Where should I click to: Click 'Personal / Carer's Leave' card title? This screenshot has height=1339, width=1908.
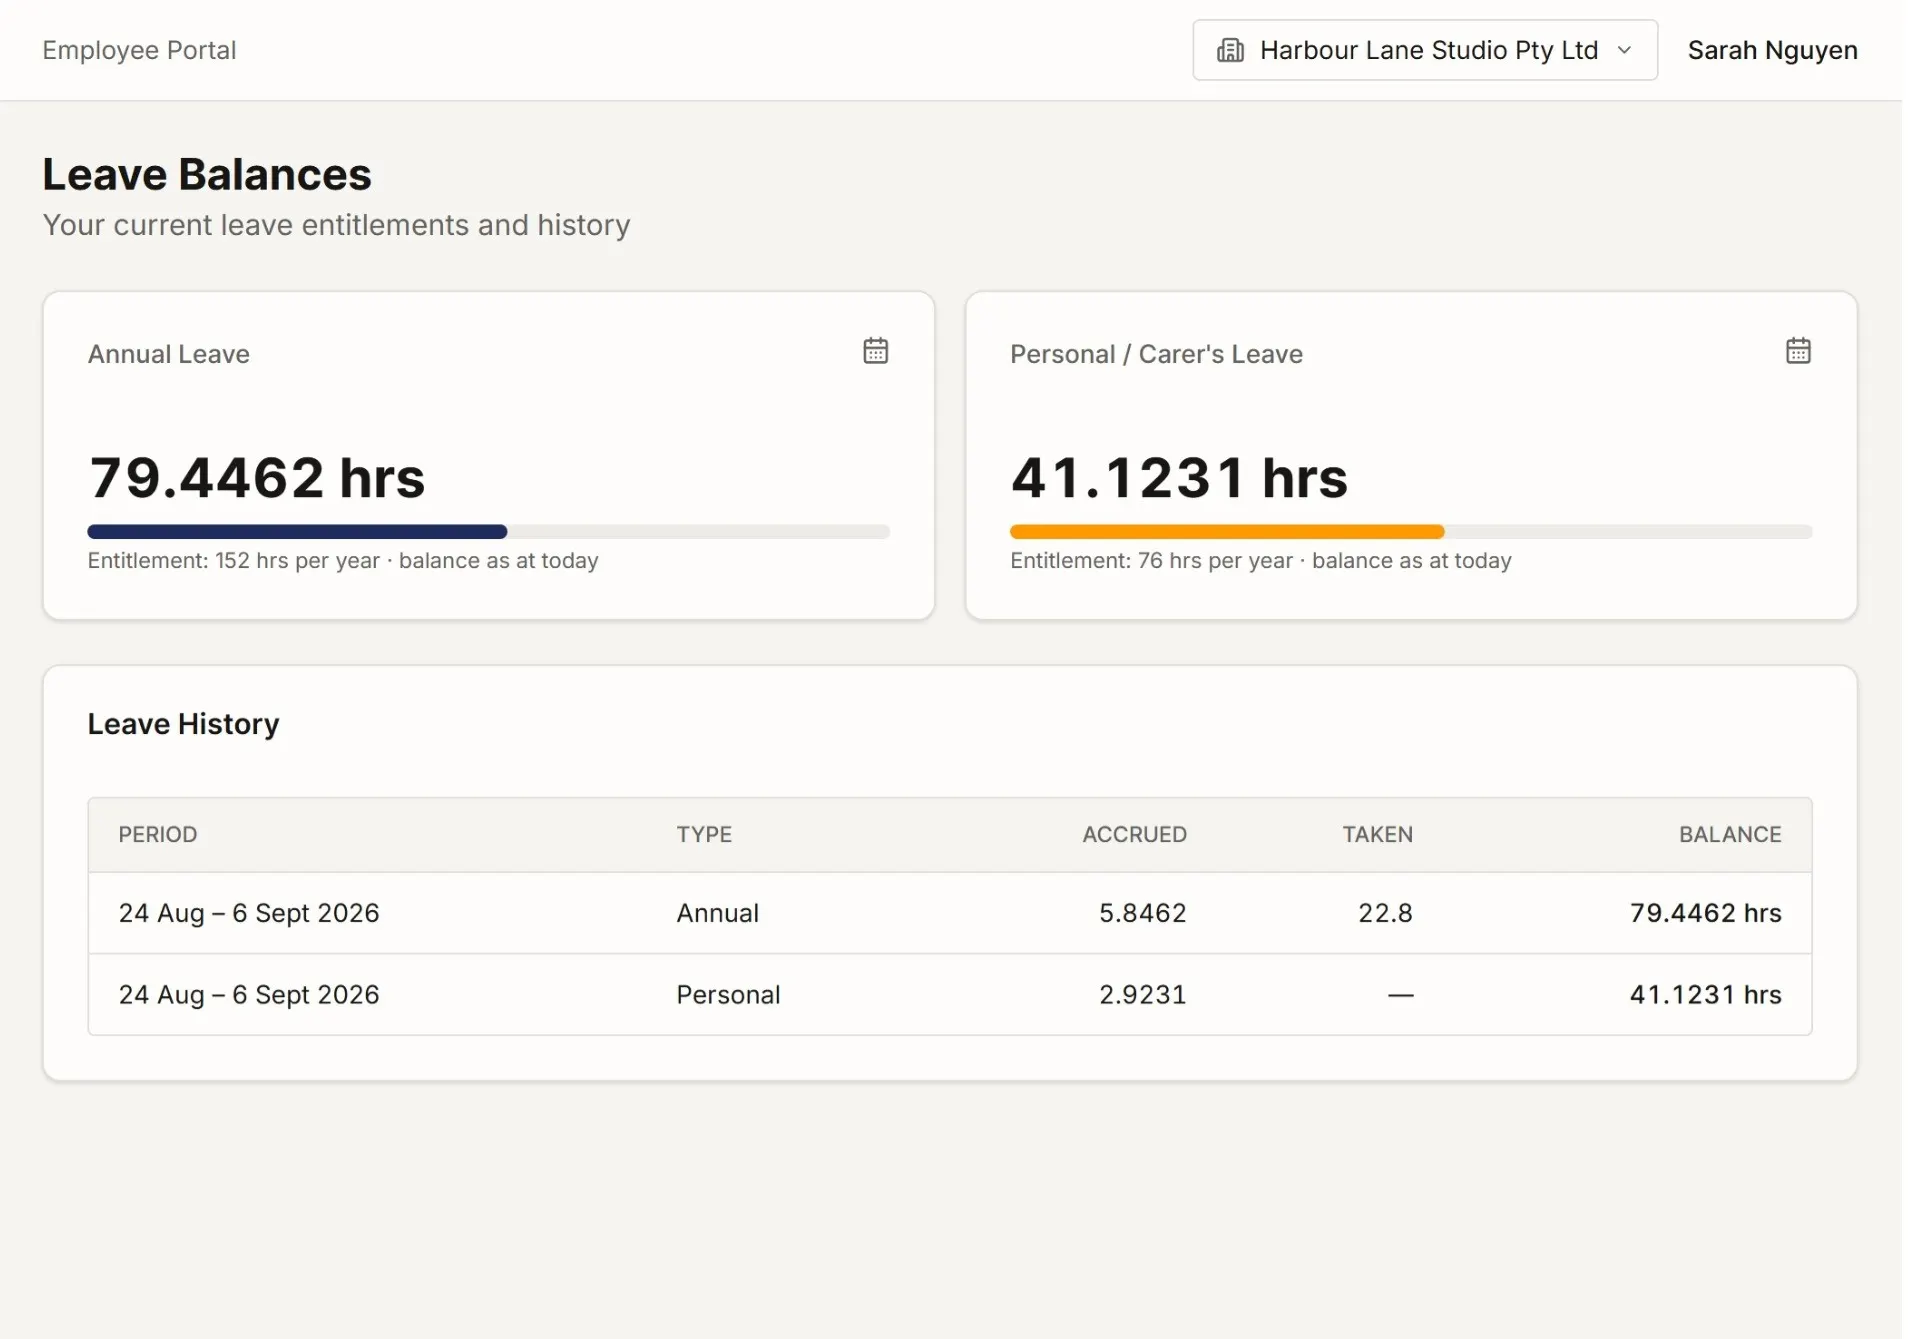(x=1156, y=354)
